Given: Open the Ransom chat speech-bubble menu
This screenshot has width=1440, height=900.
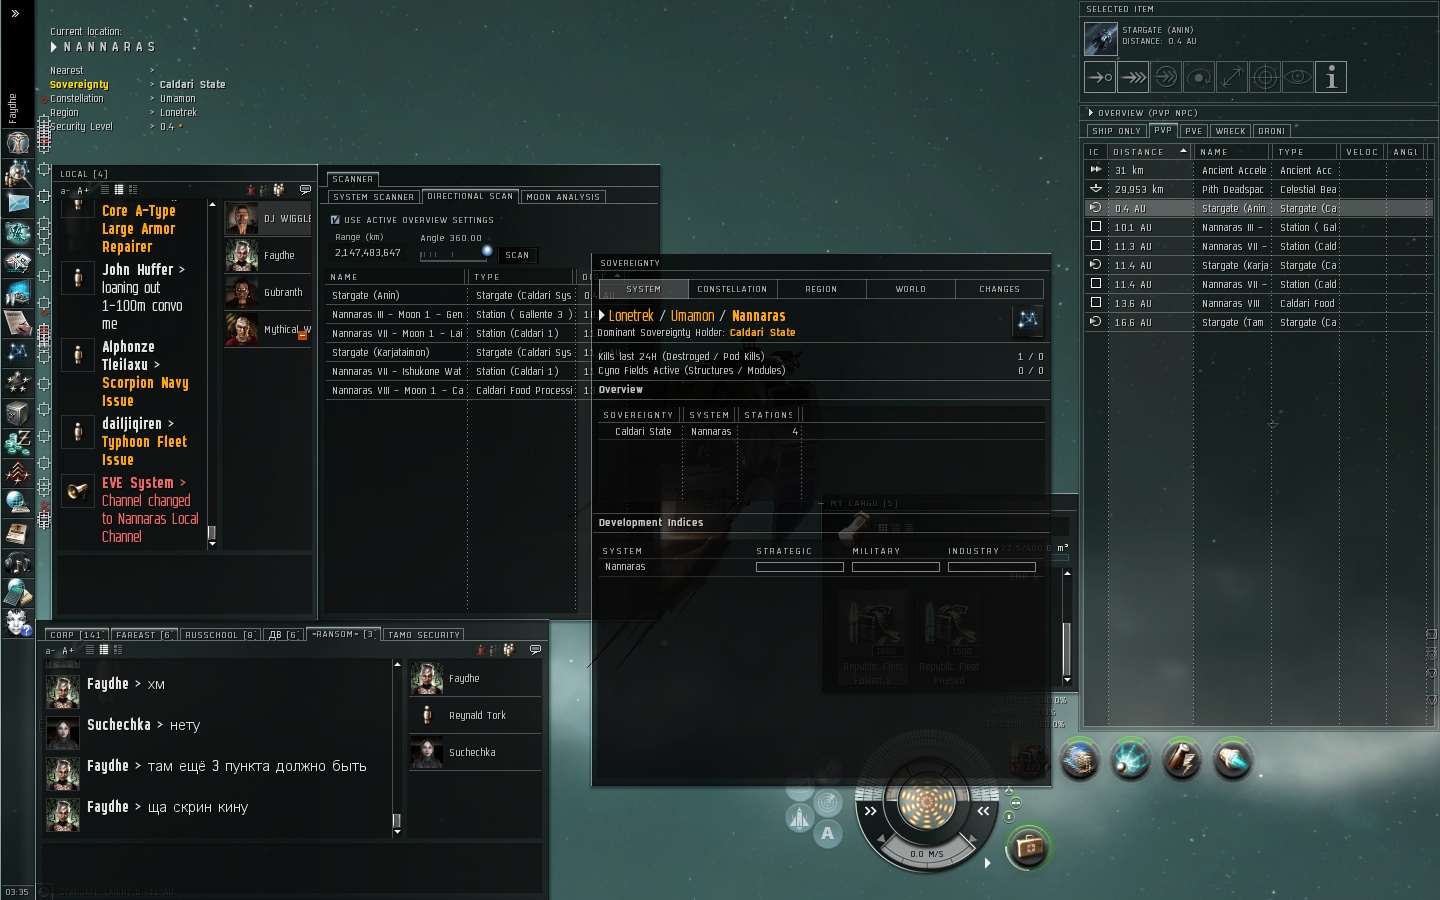Looking at the screenshot, I should click(x=535, y=650).
